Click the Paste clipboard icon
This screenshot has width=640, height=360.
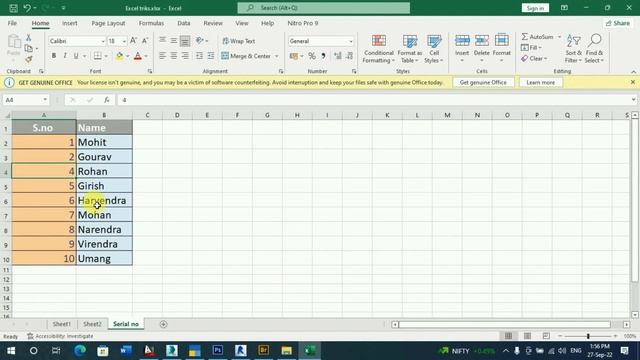[14, 42]
